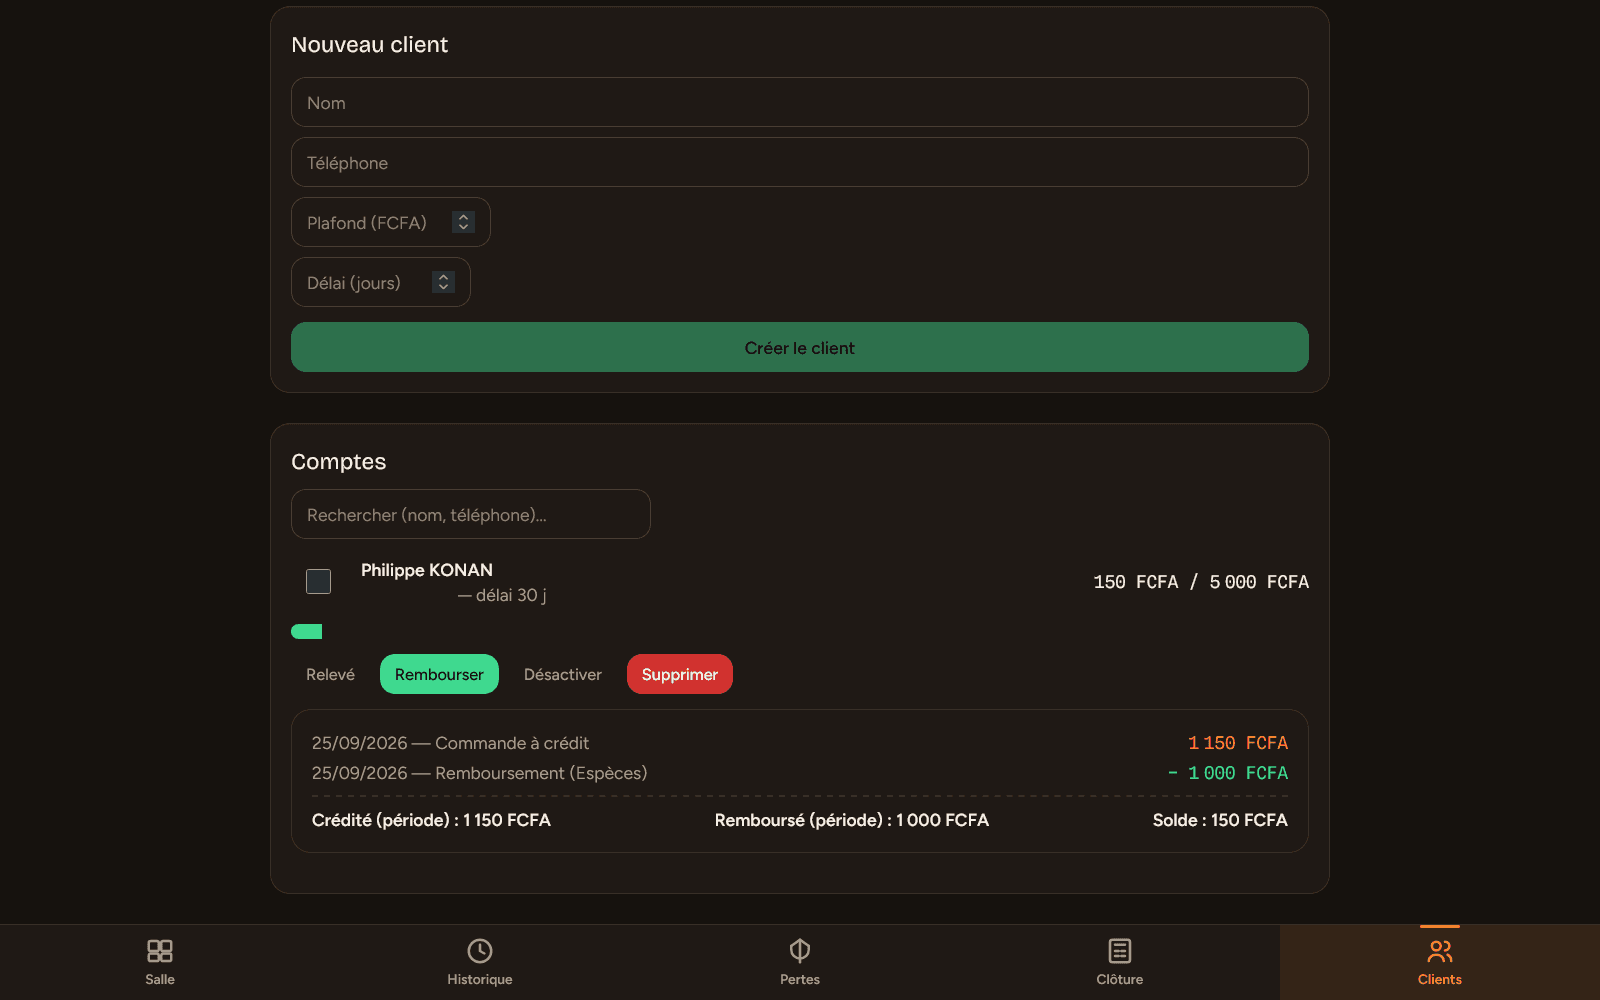This screenshot has height=1000, width=1600.
Task: Click the green credit usage progress bar
Action: (306, 631)
